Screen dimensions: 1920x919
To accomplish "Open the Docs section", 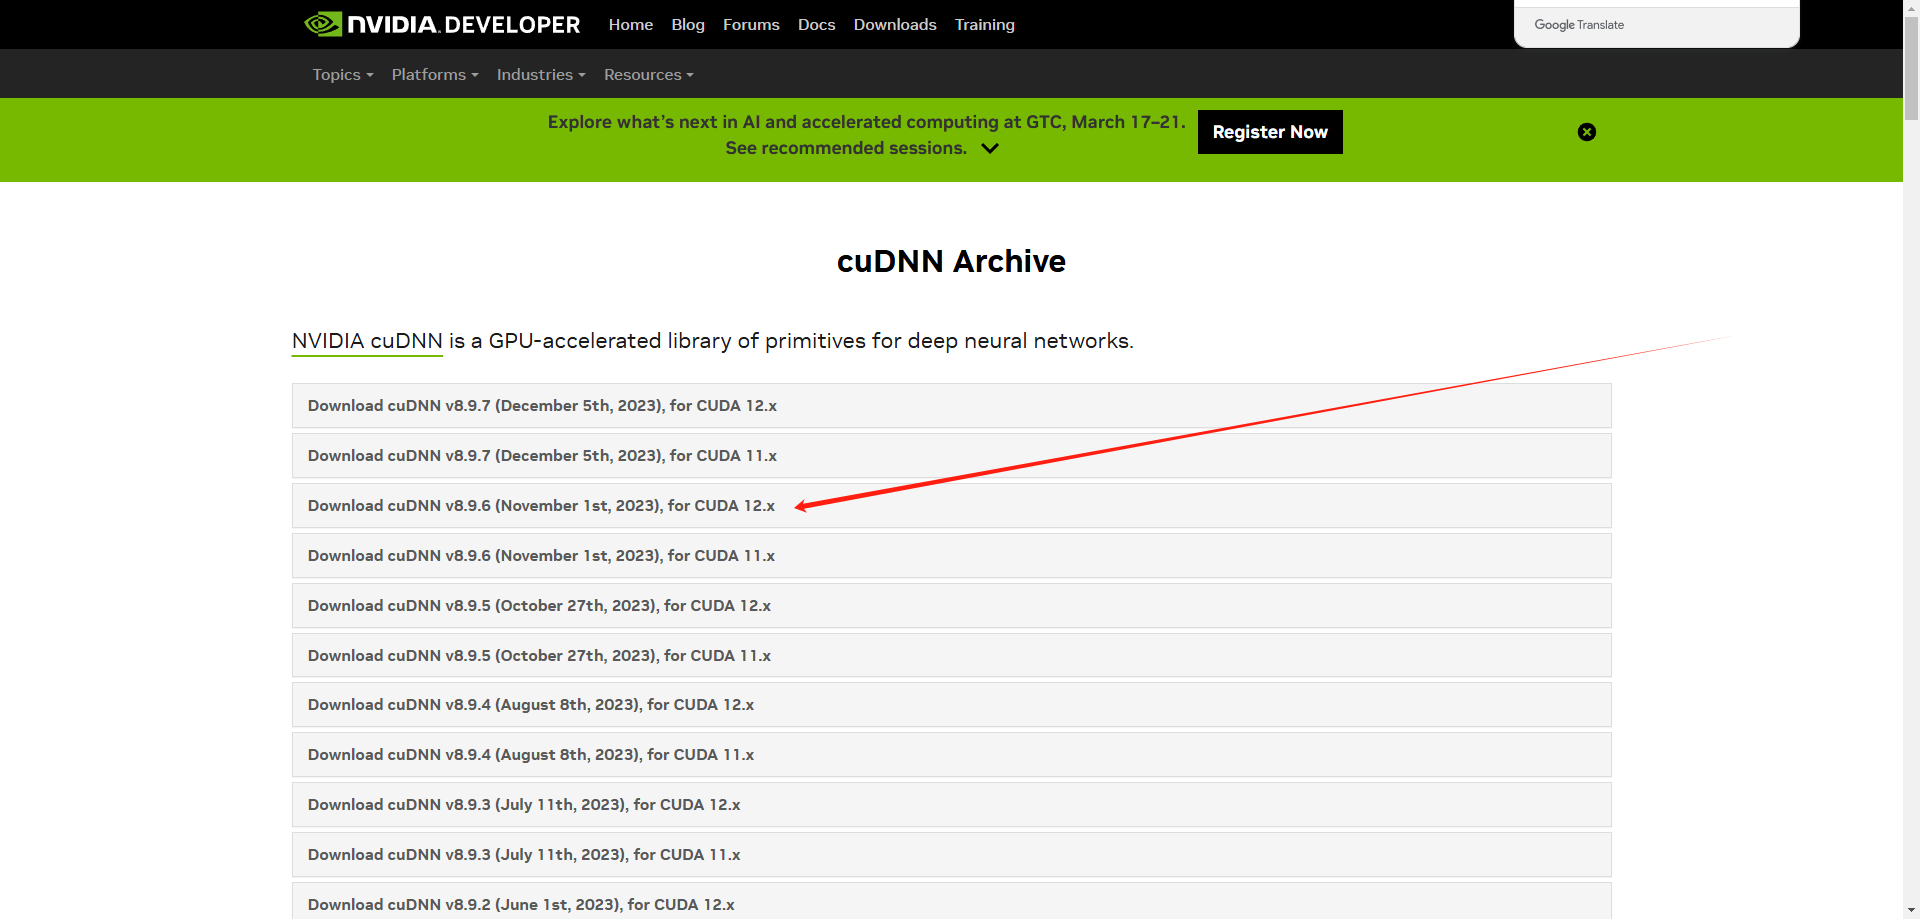I will point(816,25).
